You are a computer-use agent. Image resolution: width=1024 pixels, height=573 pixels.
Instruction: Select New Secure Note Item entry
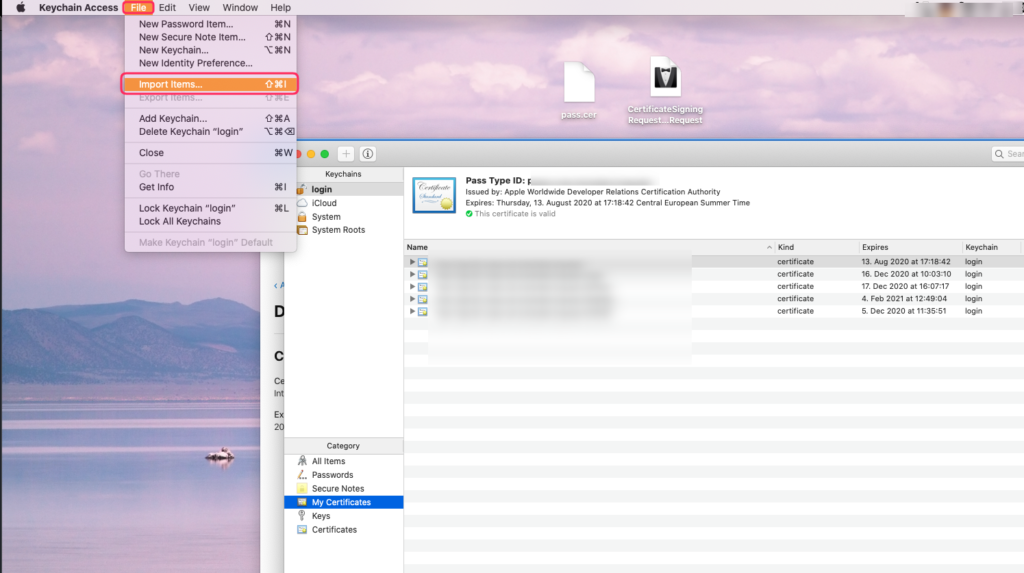pyautogui.click(x=210, y=37)
